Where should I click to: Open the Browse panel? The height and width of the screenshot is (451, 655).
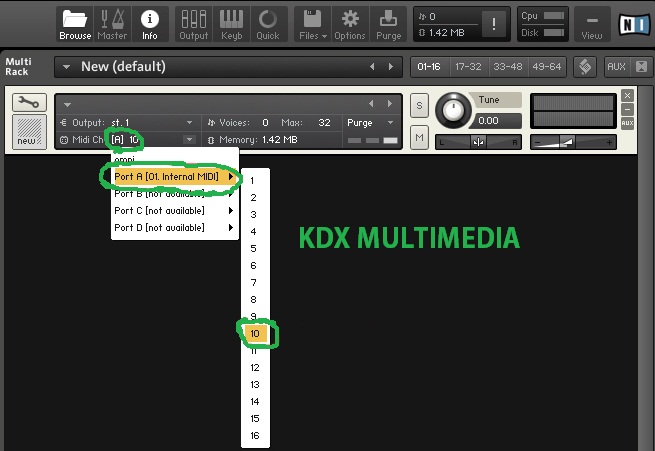[75, 25]
